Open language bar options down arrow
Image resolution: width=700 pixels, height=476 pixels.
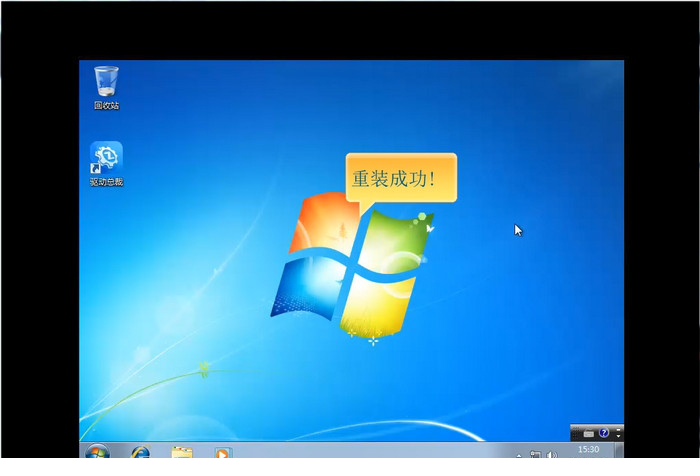[619, 436]
